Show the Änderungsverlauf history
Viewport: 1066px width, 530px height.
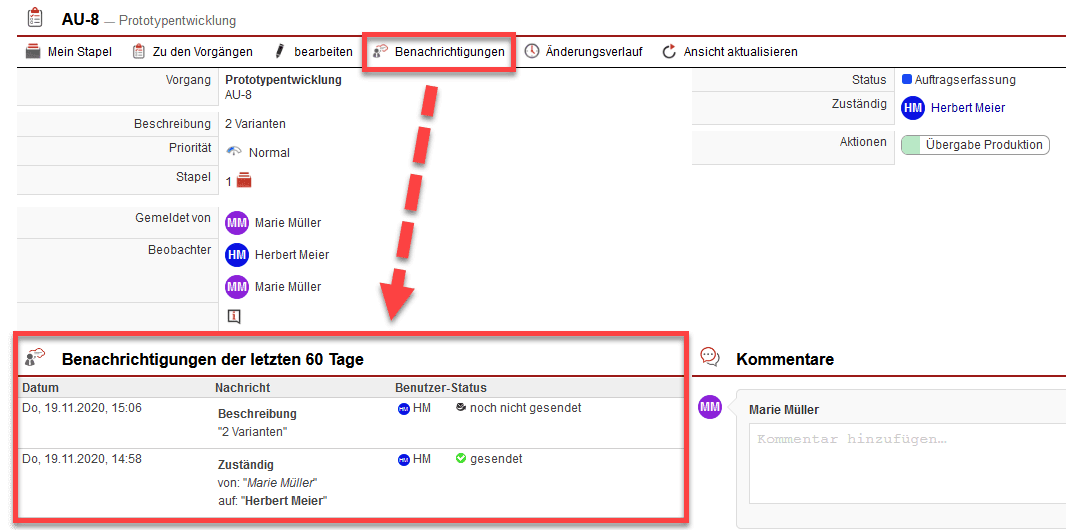click(x=583, y=52)
